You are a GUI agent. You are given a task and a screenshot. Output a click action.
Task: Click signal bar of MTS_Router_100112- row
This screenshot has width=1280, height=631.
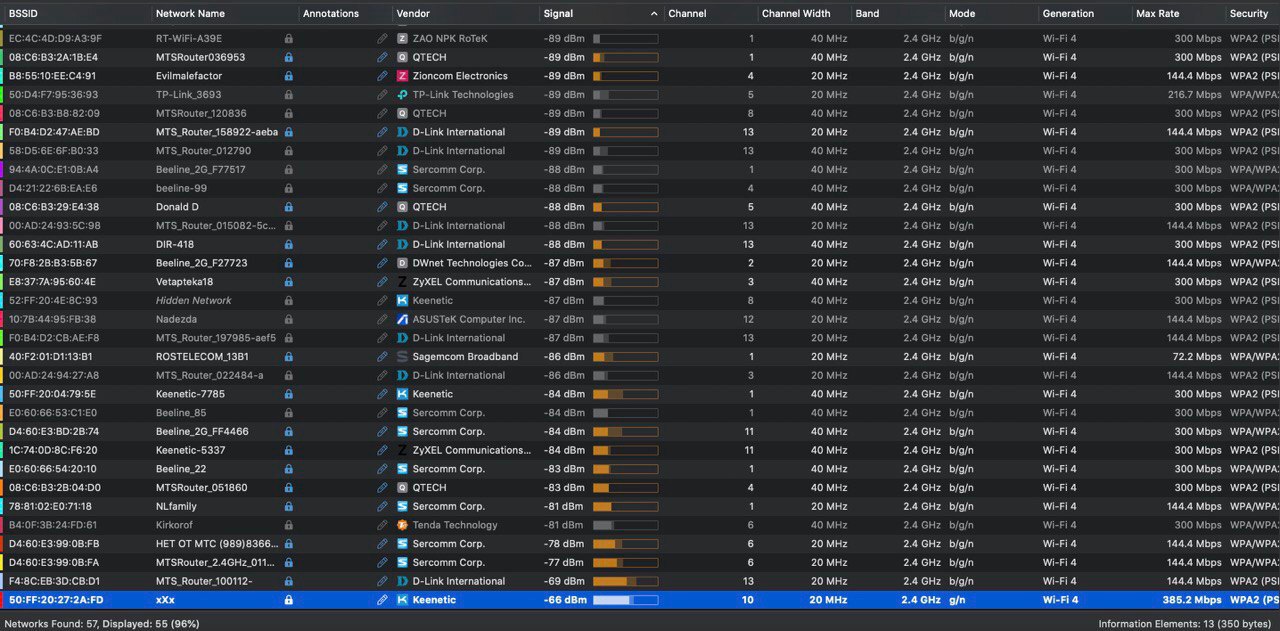click(625, 581)
